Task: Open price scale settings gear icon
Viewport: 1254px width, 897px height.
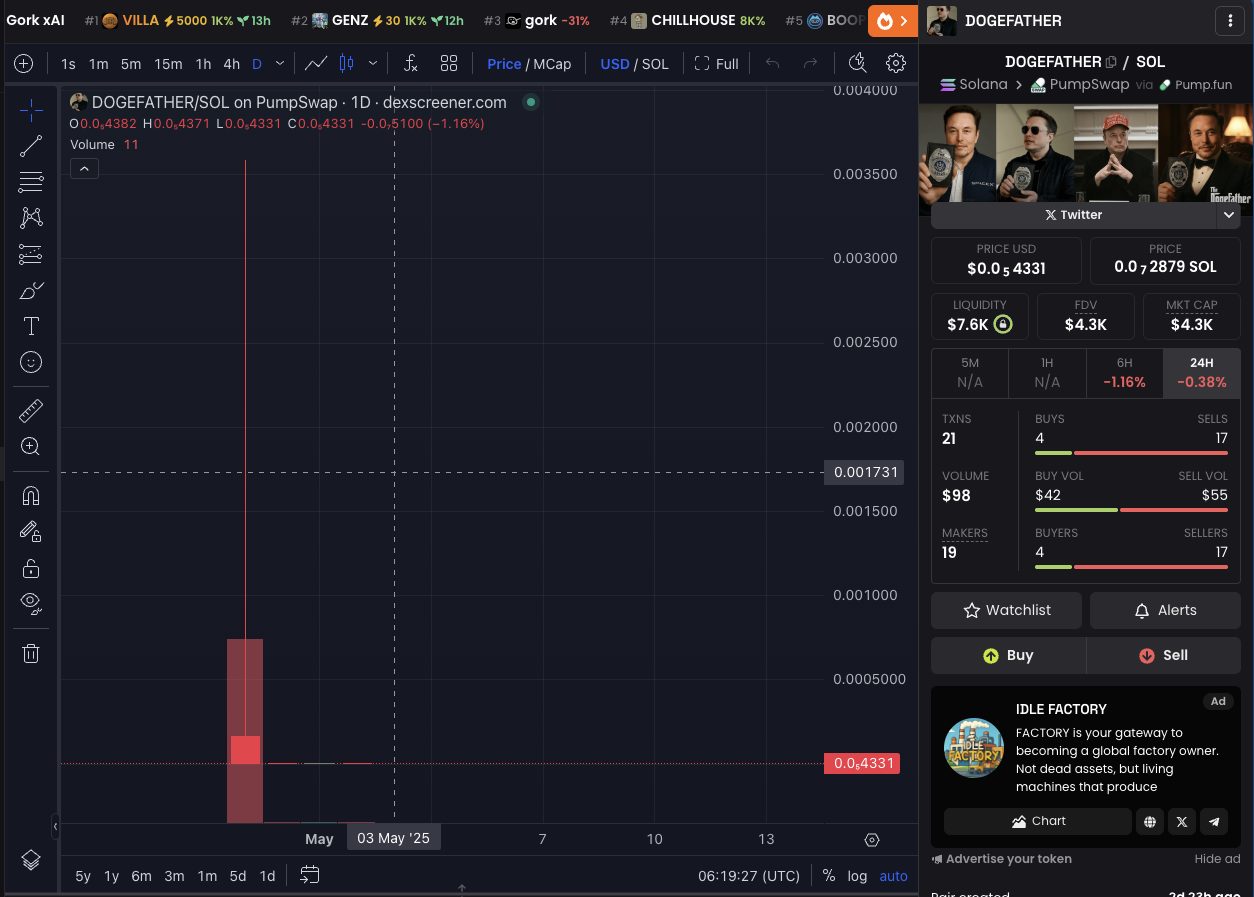Action: [x=872, y=840]
